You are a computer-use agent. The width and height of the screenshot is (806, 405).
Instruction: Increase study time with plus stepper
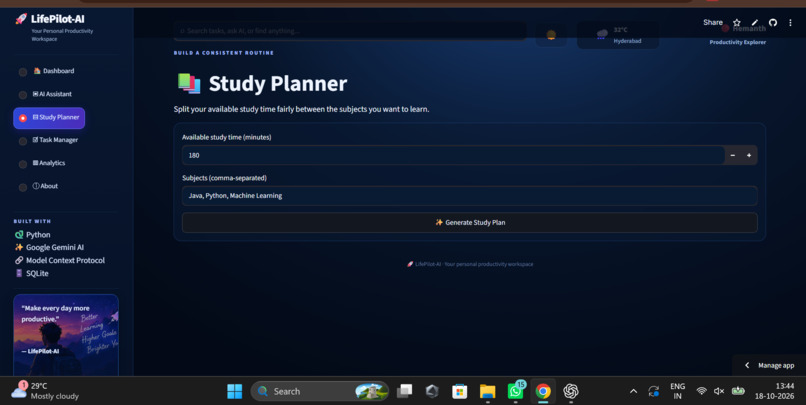(x=749, y=155)
